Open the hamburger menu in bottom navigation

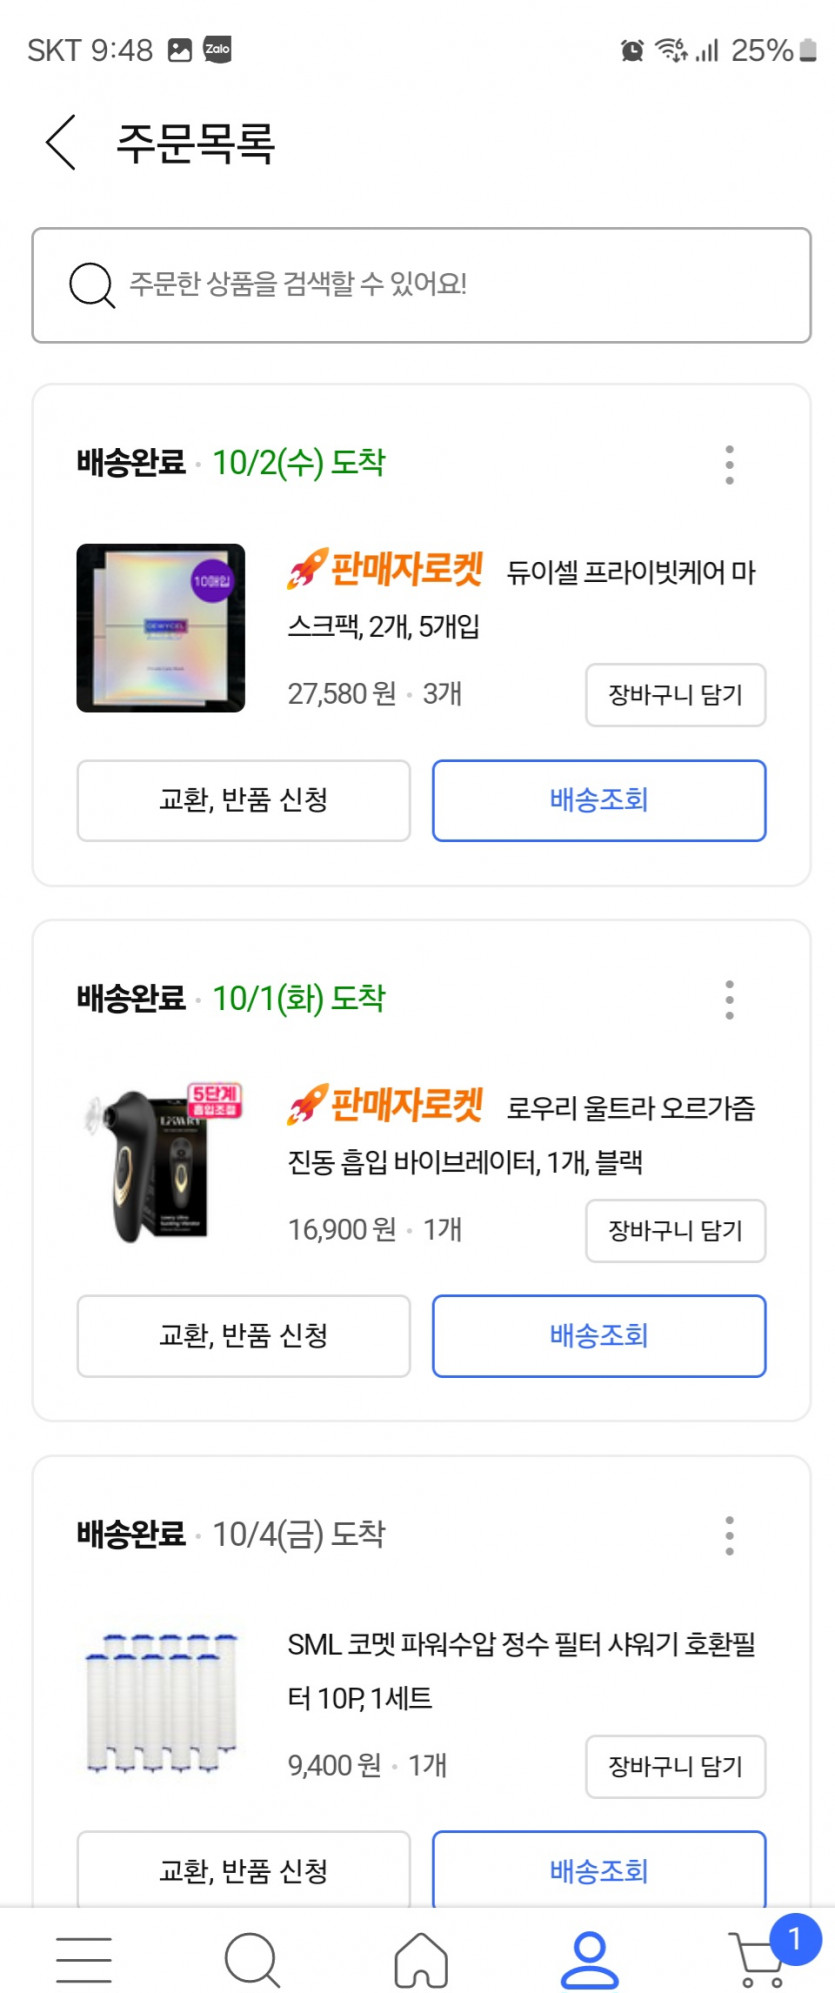pos(84,1958)
